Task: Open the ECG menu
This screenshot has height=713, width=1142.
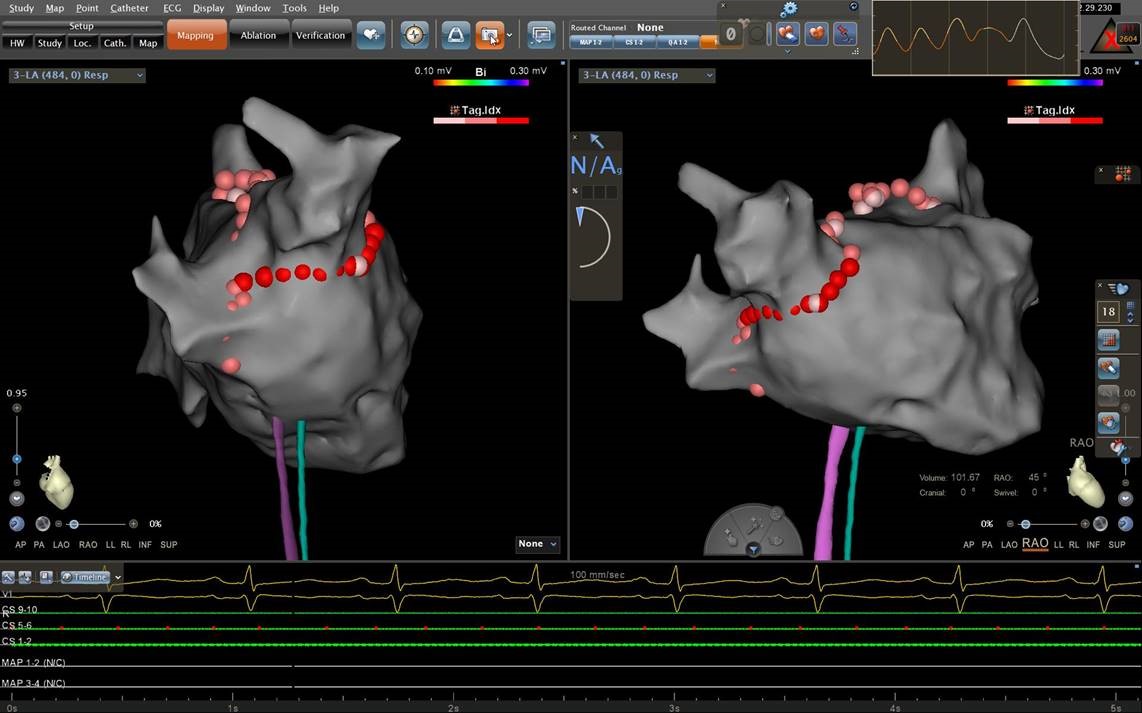Action: (172, 8)
